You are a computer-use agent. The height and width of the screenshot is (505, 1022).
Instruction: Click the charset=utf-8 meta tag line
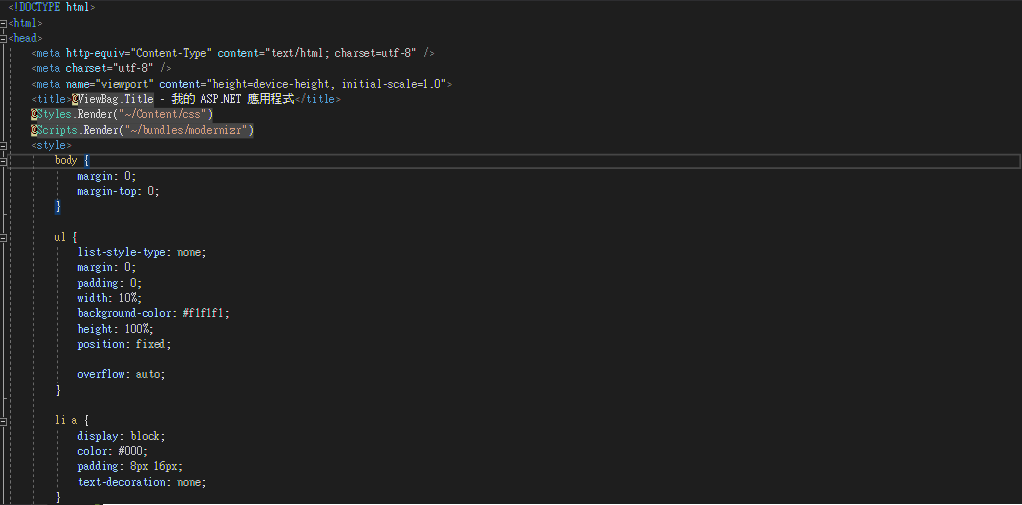pos(101,68)
